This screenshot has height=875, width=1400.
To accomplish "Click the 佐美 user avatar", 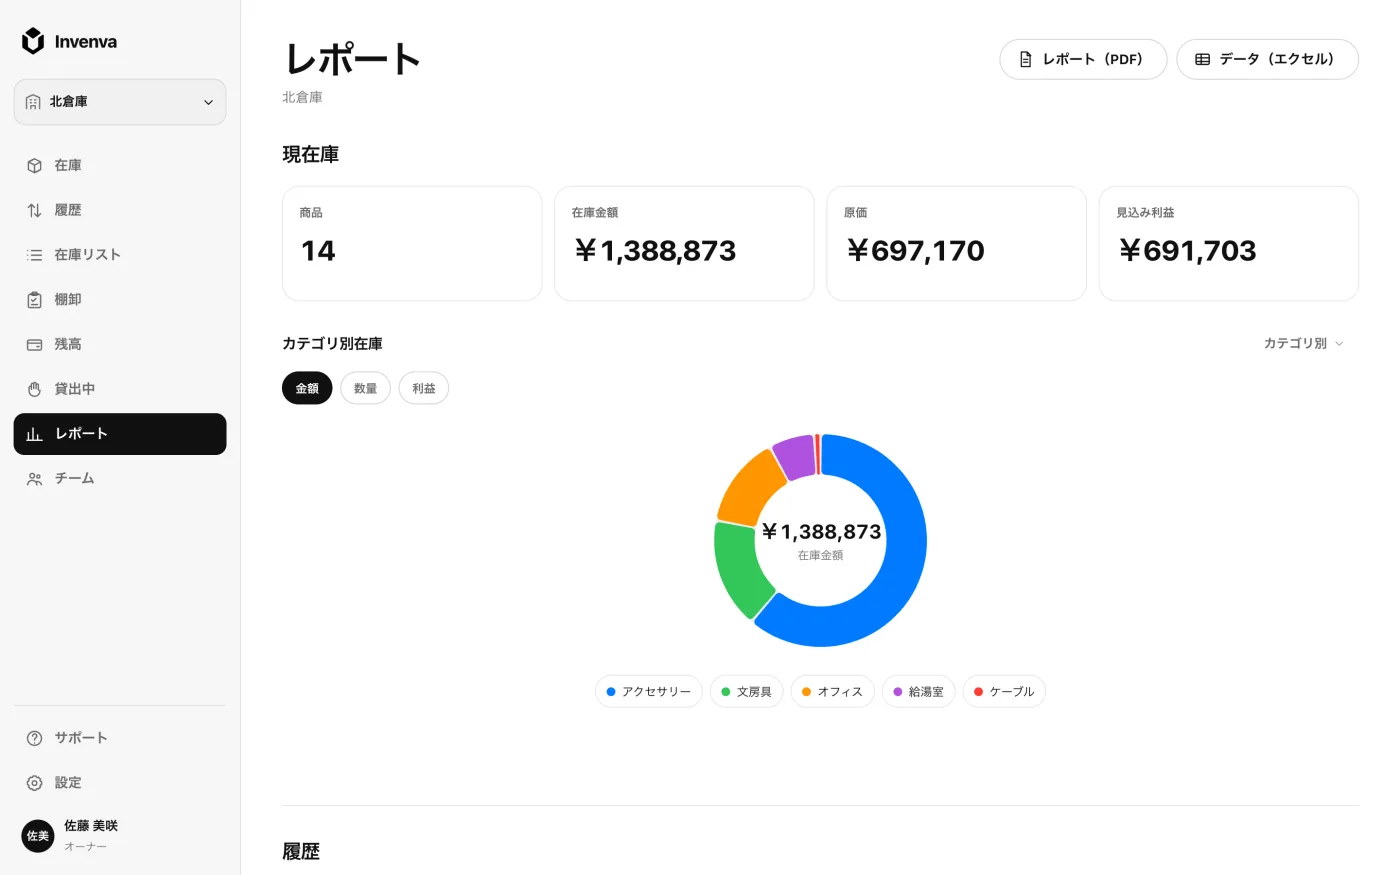I will [x=38, y=836].
